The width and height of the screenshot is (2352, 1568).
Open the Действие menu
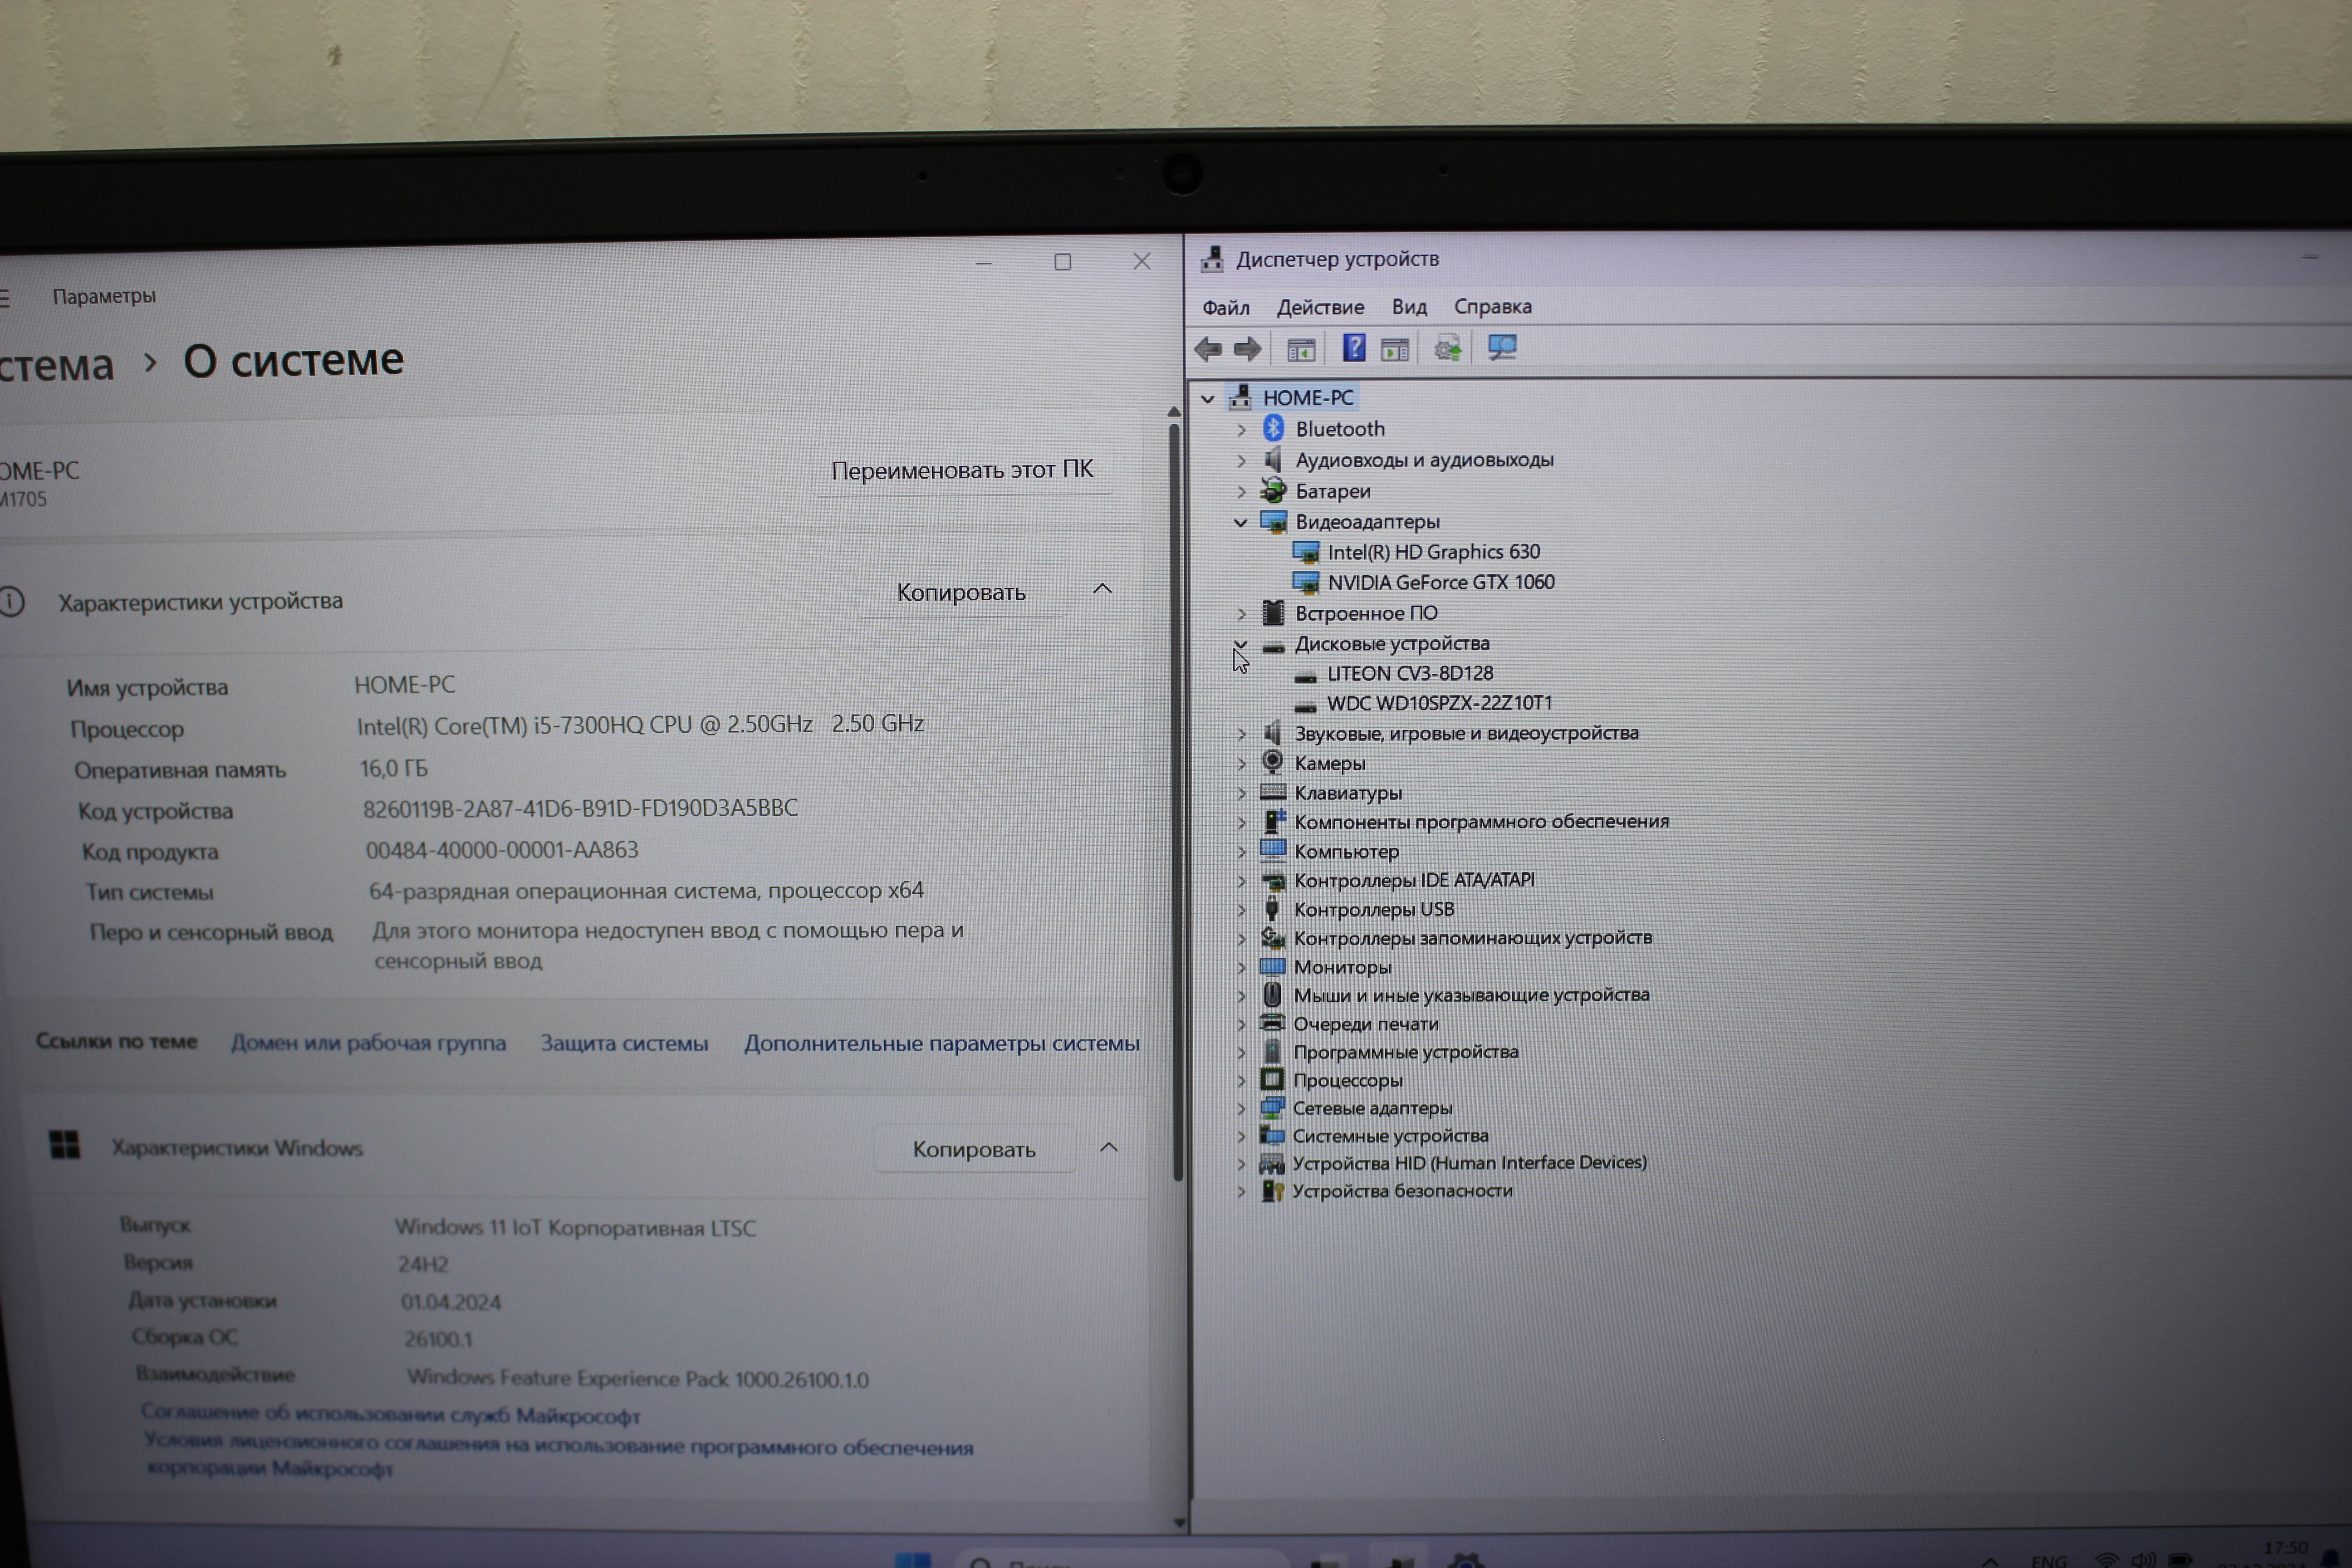(x=1319, y=307)
